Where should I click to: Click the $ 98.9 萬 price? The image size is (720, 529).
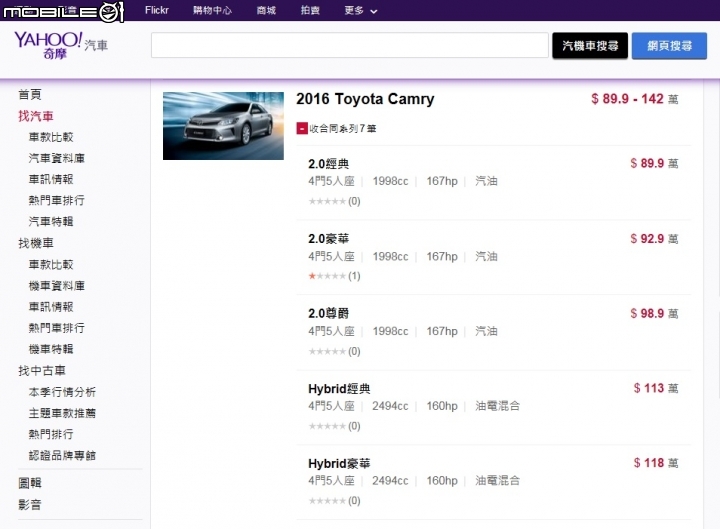[654, 314]
